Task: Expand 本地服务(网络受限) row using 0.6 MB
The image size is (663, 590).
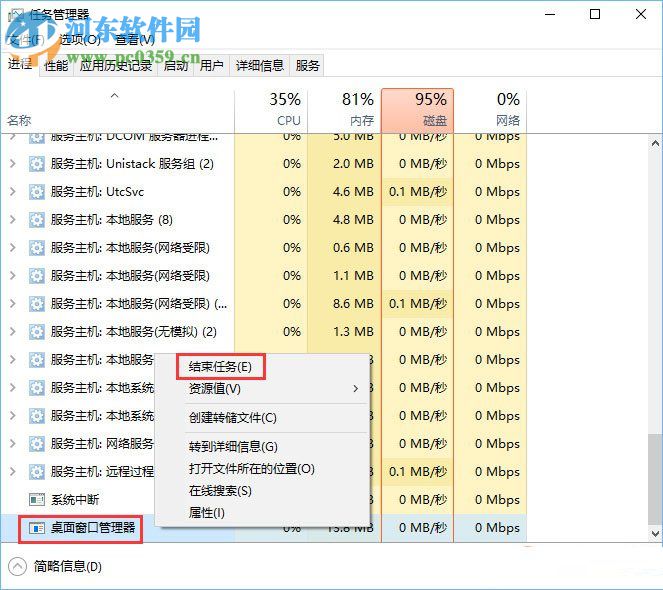Action: [13, 247]
